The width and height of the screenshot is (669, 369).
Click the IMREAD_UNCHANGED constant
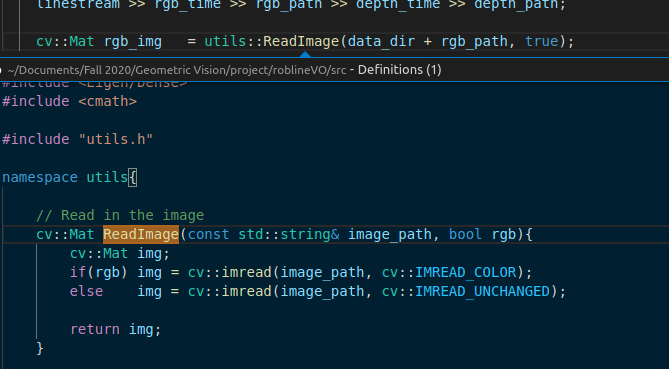(483, 291)
